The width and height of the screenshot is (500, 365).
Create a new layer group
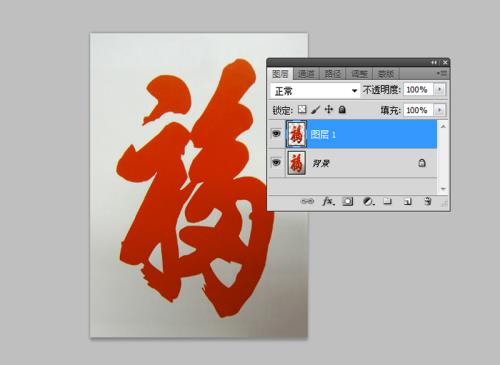click(x=387, y=201)
